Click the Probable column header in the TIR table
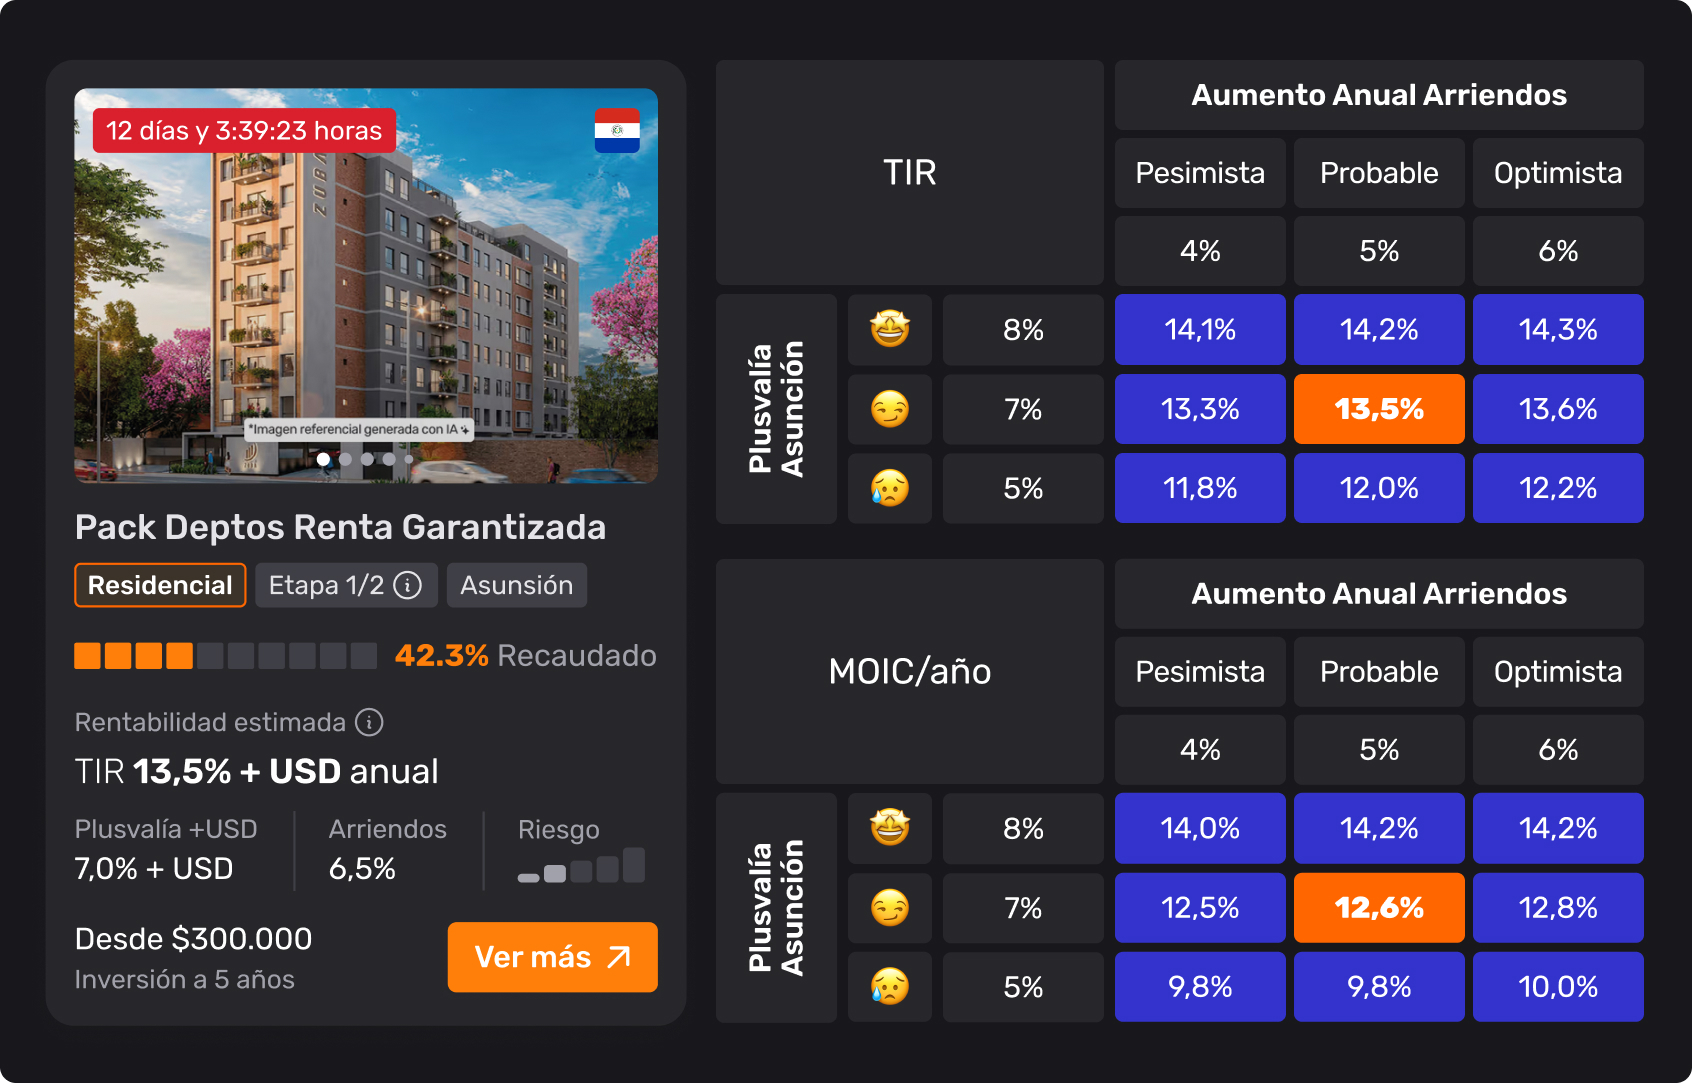Viewport: 1692px width, 1083px height. tap(1379, 173)
